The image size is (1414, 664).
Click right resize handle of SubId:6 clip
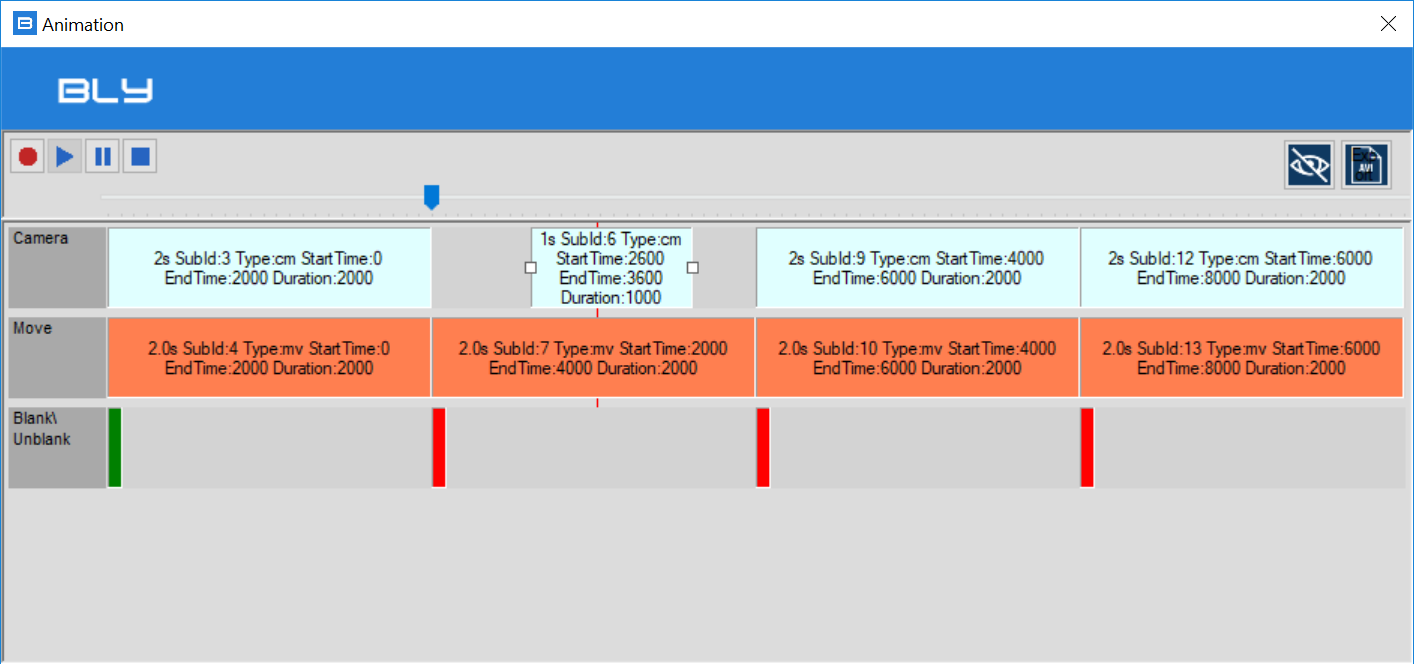click(692, 268)
